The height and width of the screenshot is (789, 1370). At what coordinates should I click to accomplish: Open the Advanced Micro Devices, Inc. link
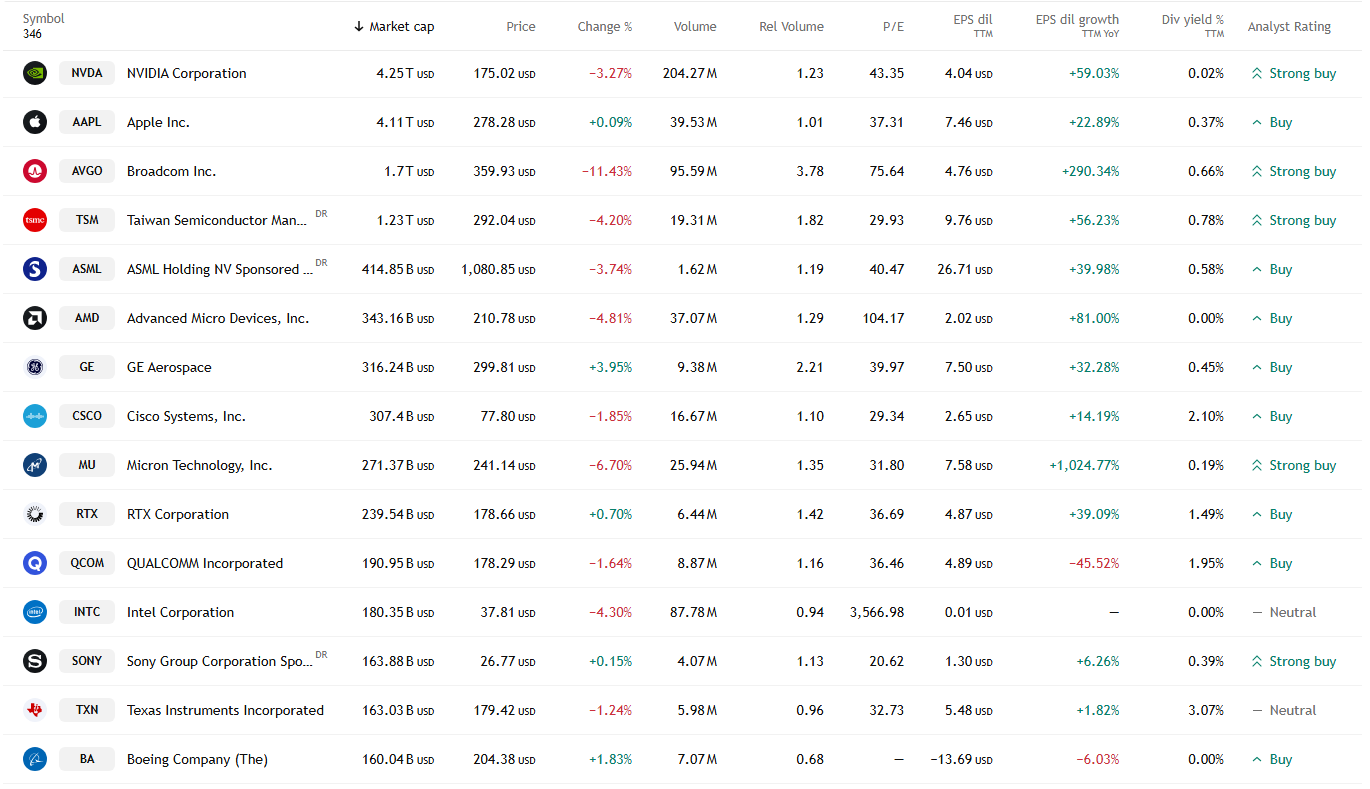(218, 318)
